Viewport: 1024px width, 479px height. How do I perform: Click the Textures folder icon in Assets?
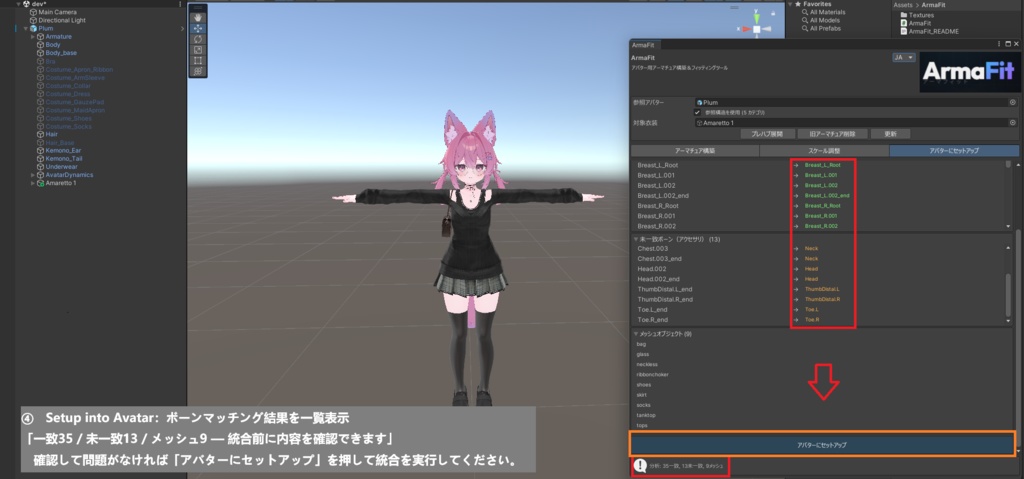point(904,15)
